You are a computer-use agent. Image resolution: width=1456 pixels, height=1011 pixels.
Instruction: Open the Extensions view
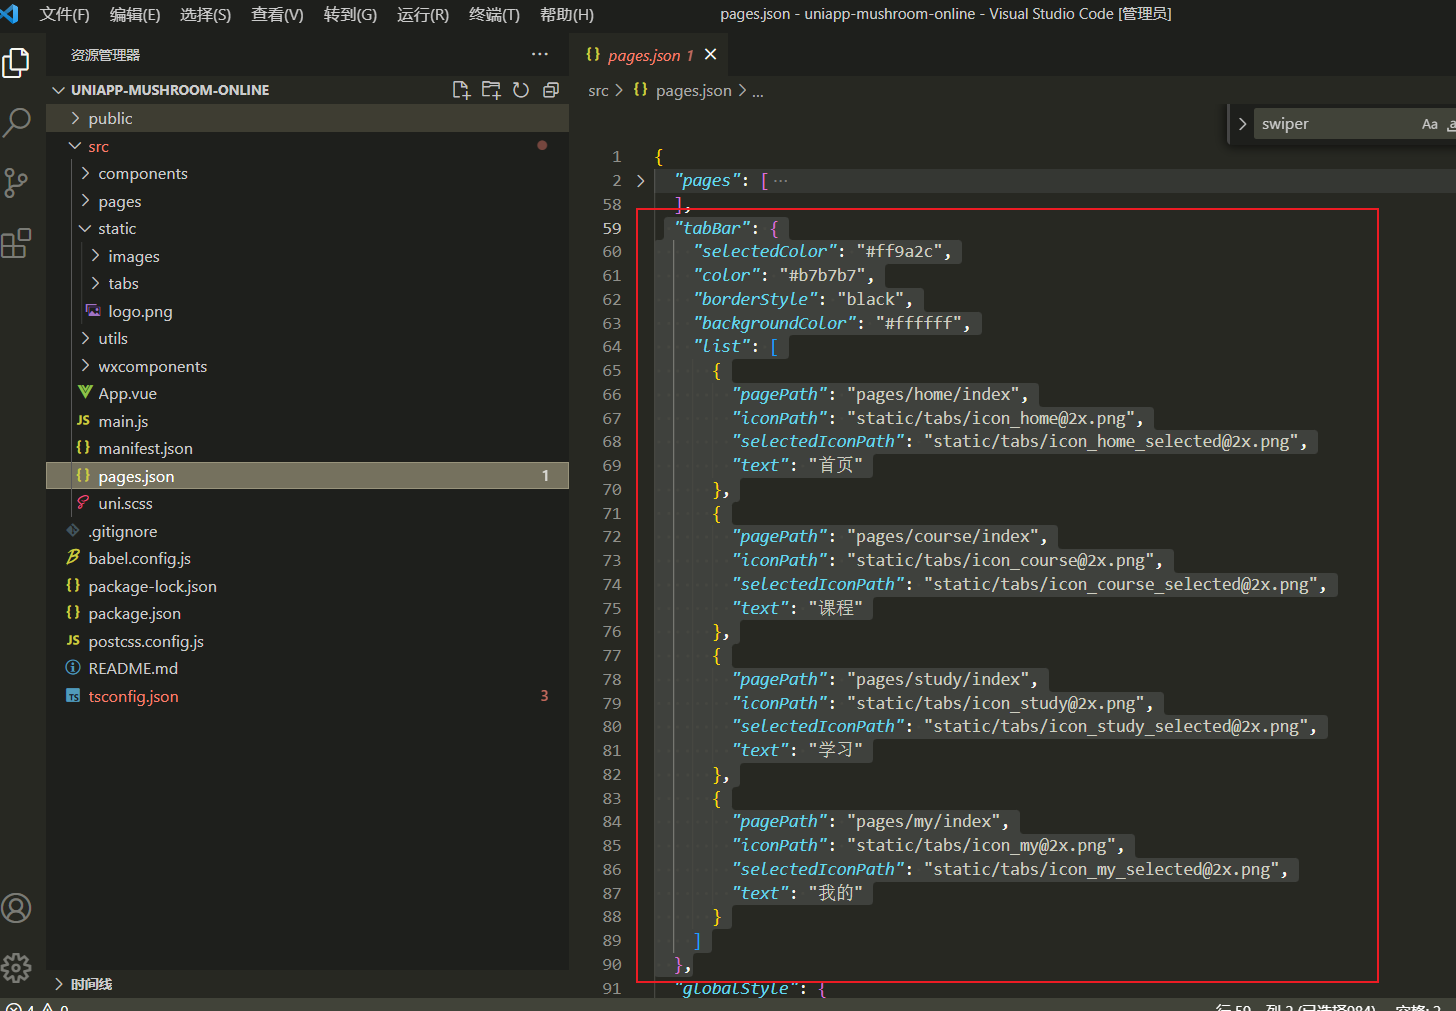16,242
